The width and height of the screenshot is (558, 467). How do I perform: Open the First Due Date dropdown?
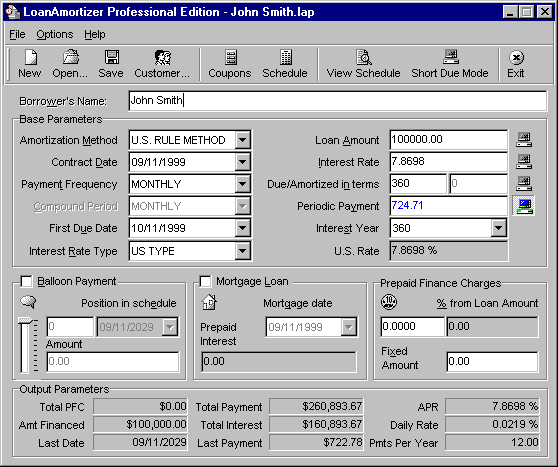[242, 228]
